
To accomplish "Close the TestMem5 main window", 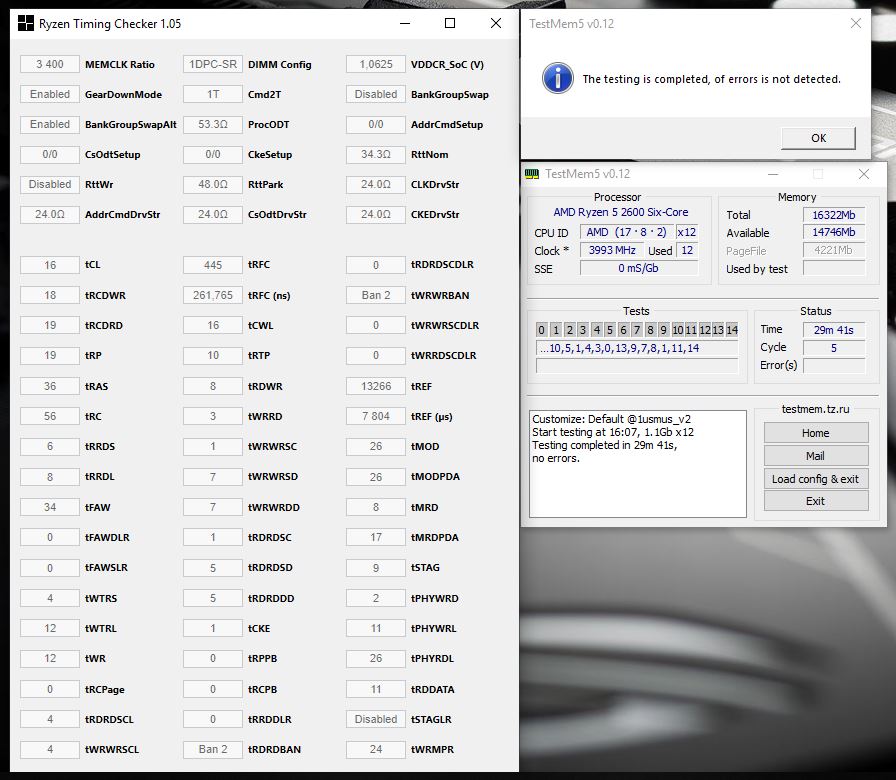I will [864, 174].
